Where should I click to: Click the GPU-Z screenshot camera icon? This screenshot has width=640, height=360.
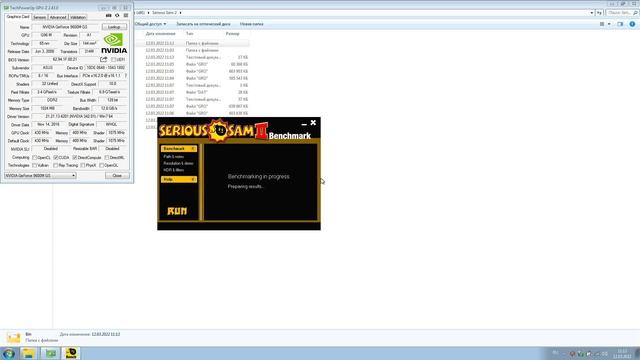point(109,16)
